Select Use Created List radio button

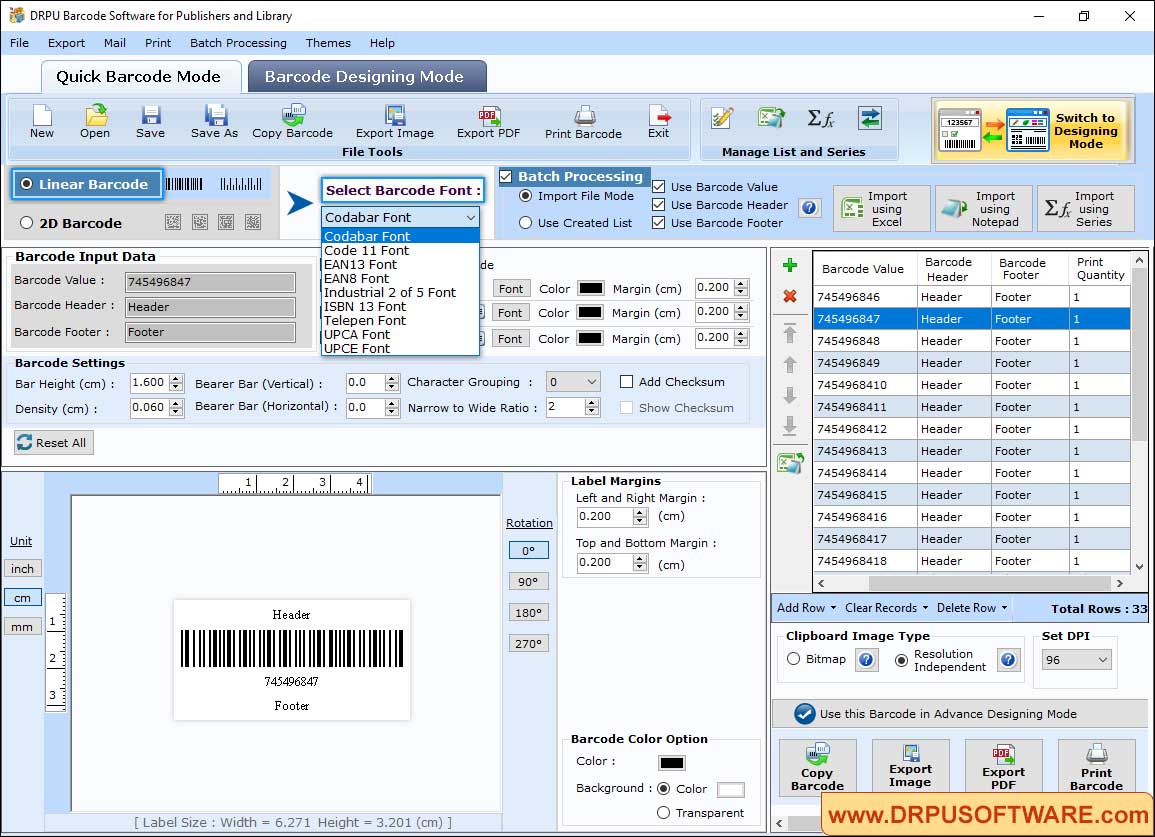(525, 223)
